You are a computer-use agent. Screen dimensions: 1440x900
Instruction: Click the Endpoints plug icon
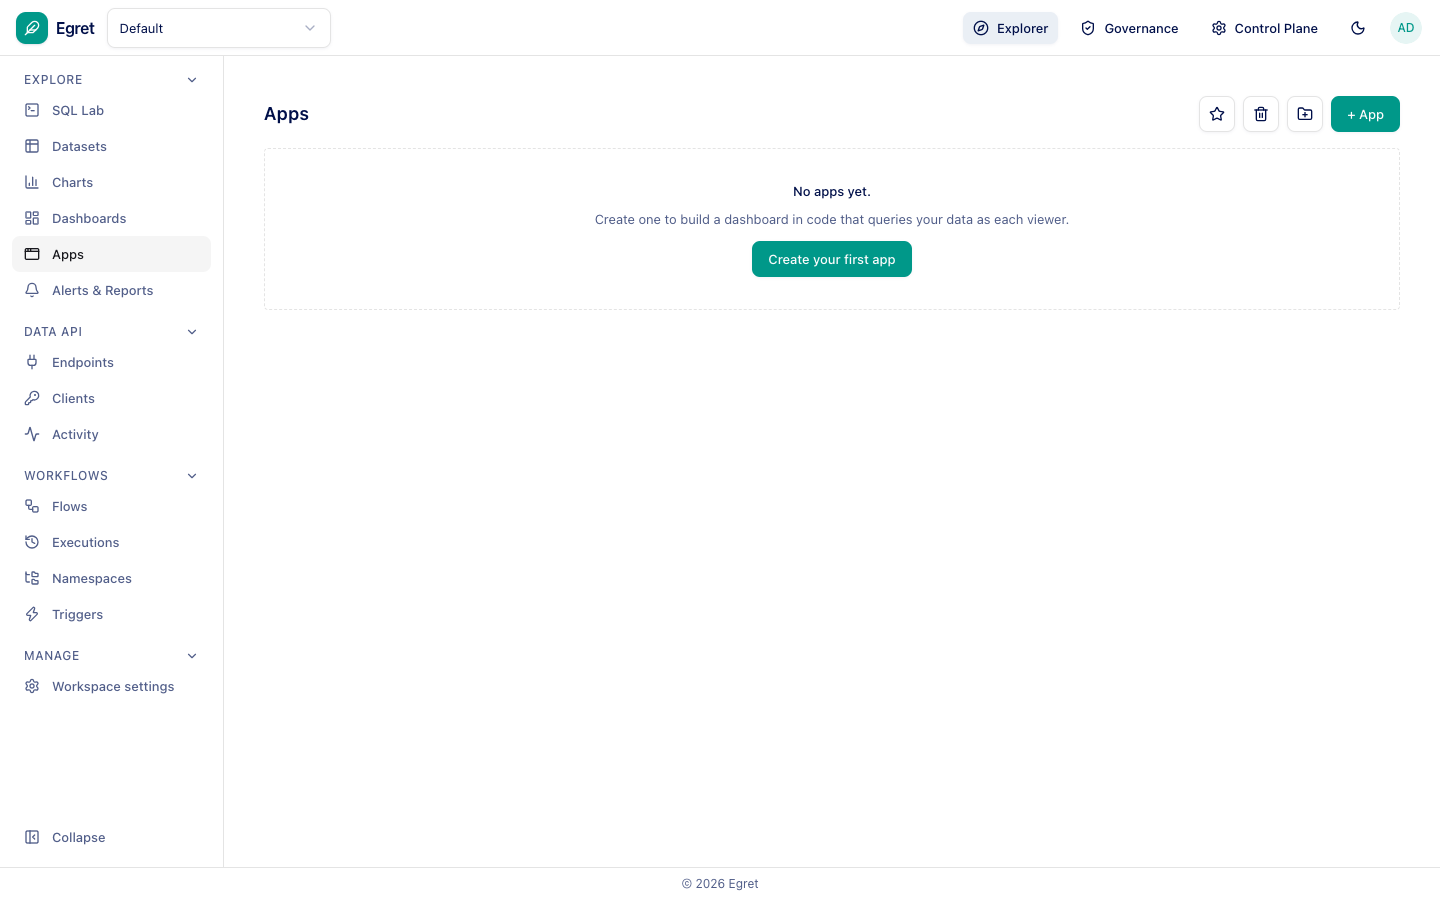coord(32,362)
